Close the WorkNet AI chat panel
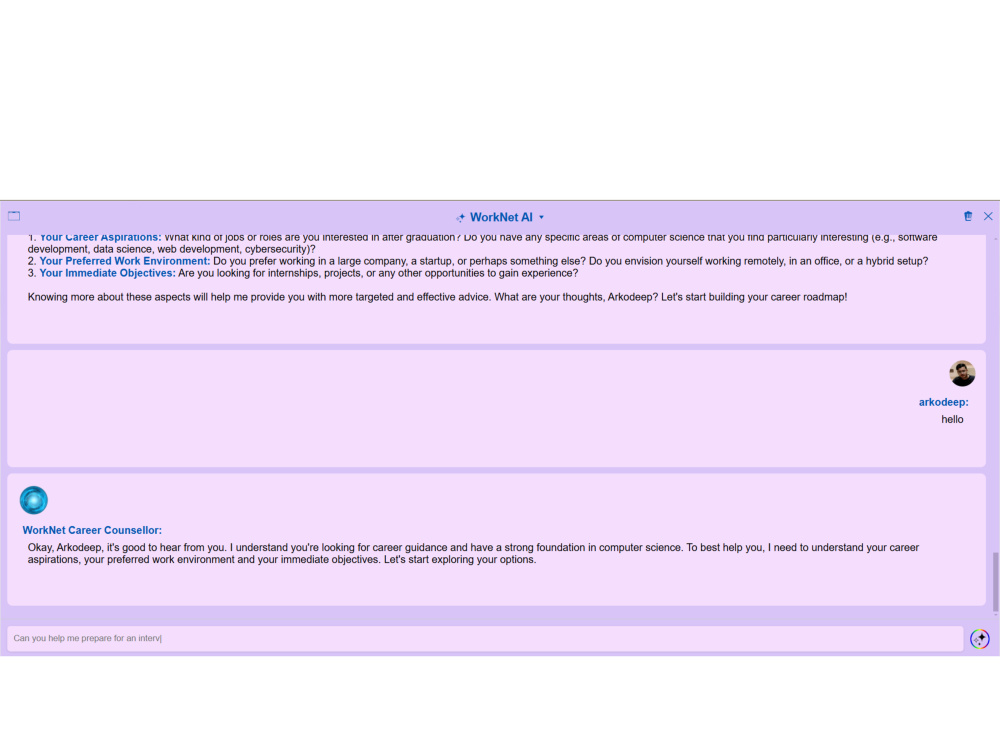Screen dimensions: 1000x750 click(988, 216)
